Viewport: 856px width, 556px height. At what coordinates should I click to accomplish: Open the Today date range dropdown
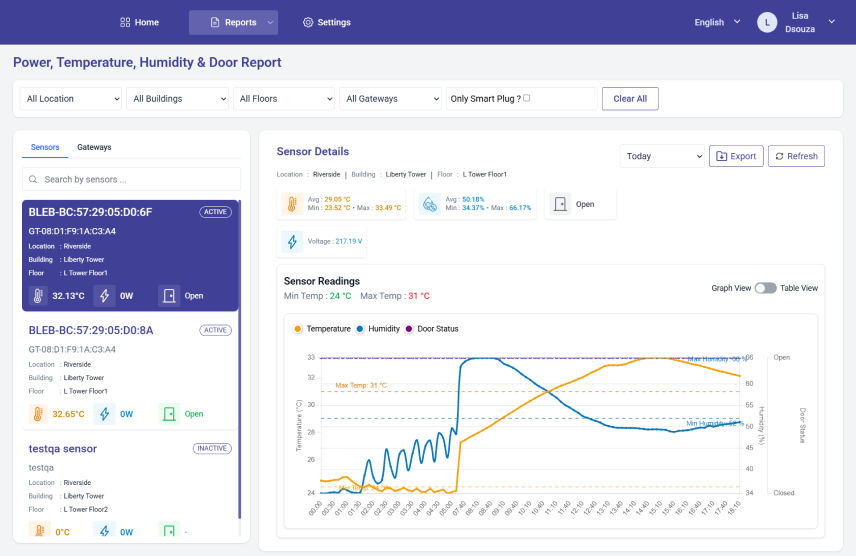click(662, 156)
